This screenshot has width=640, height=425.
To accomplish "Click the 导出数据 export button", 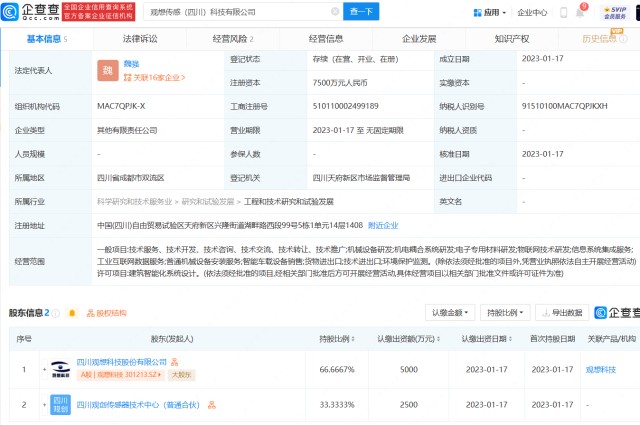I will click(562, 313).
